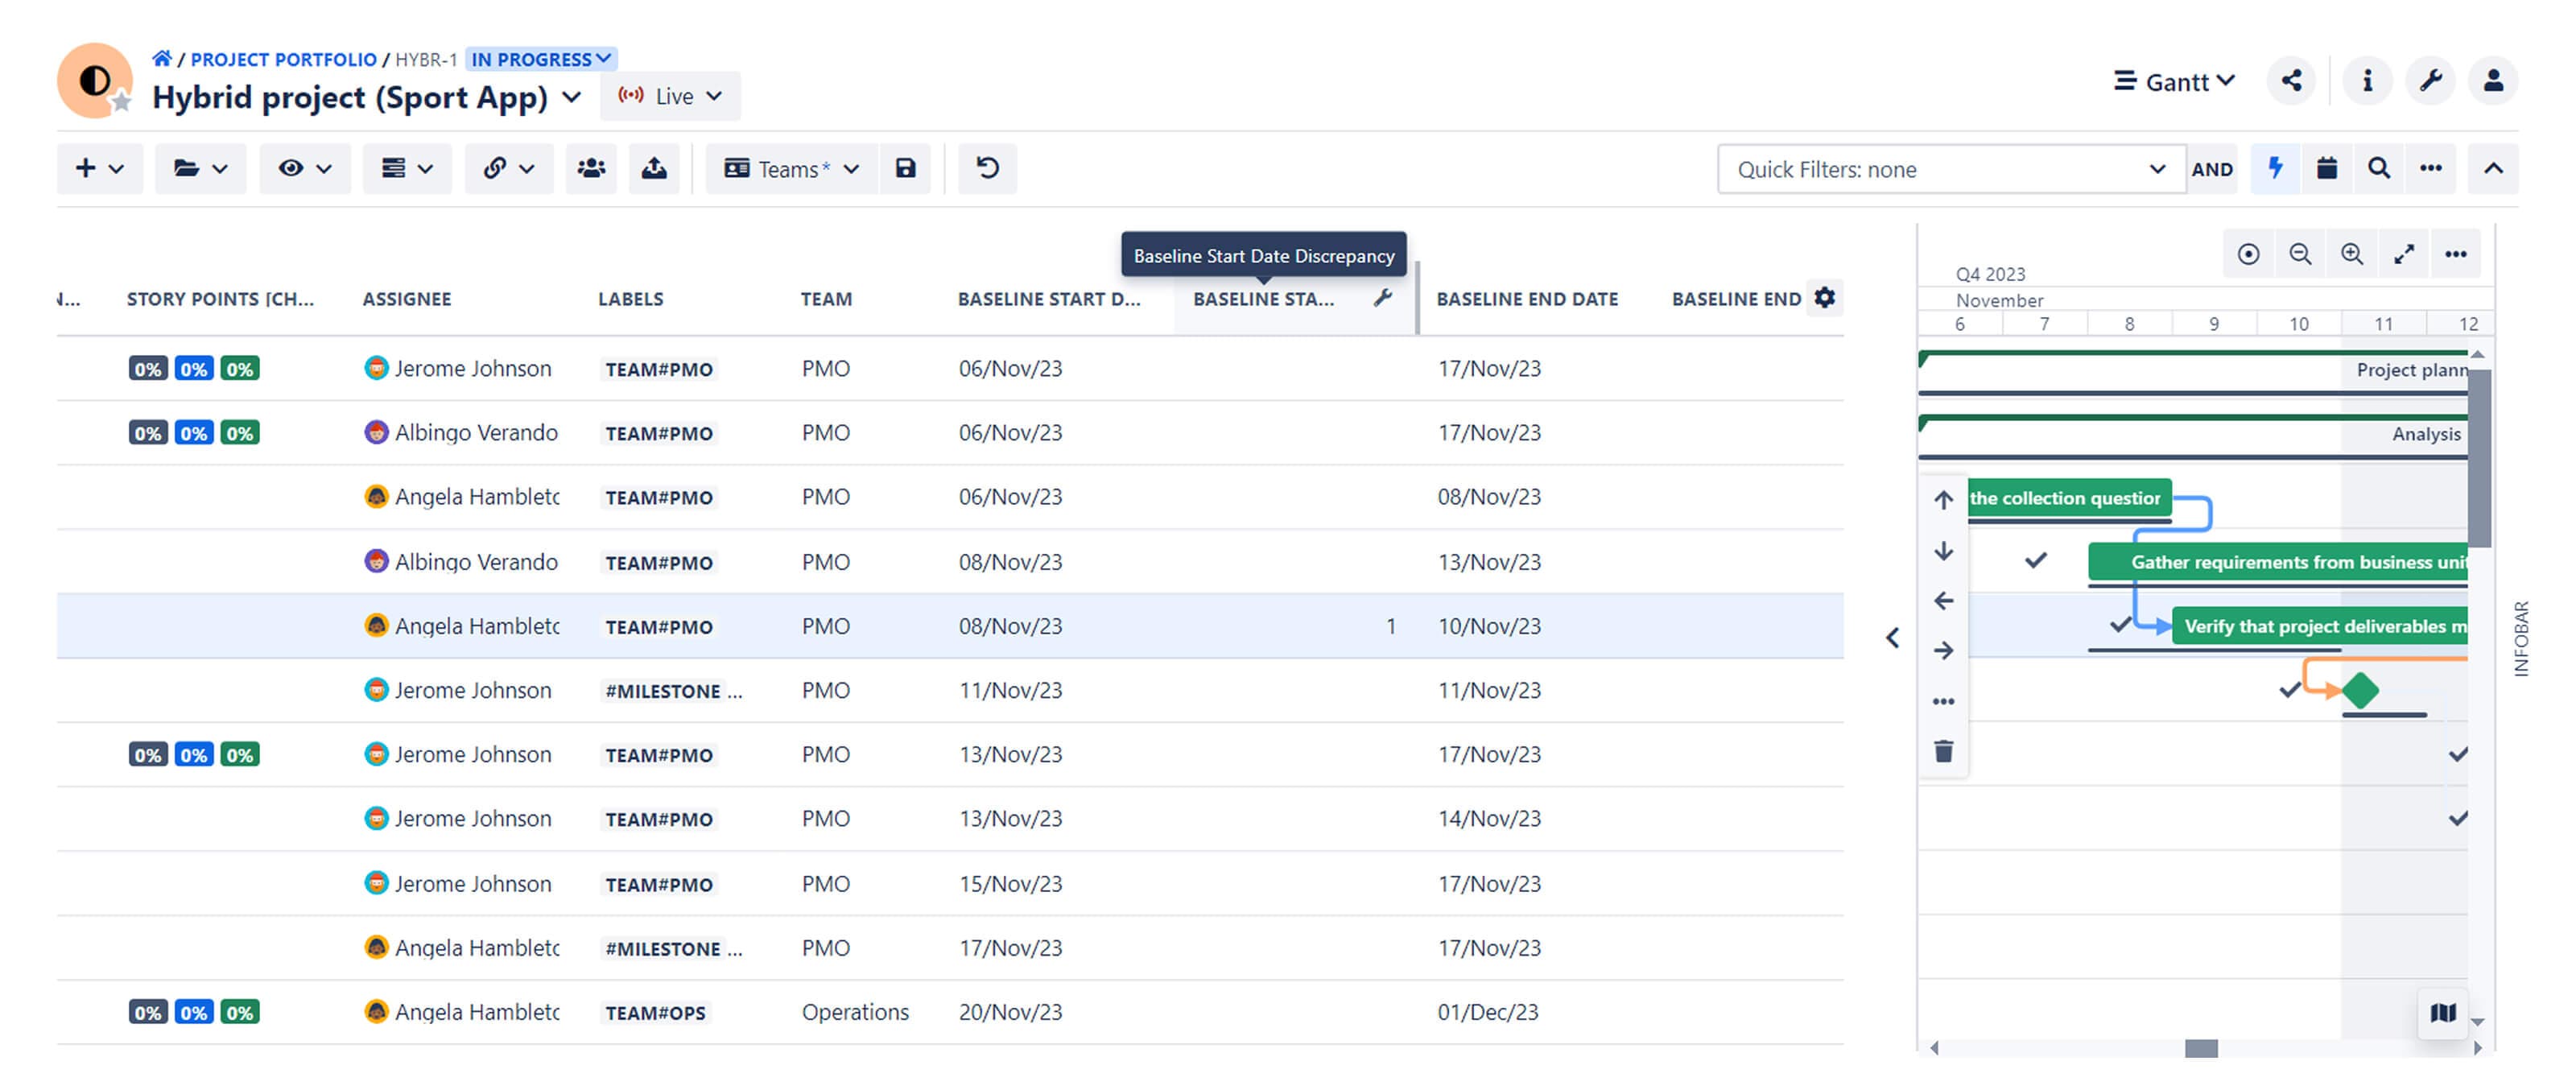
Task: Collapse the Gantt panel with the left chevron
Action: coord(1892,638)
